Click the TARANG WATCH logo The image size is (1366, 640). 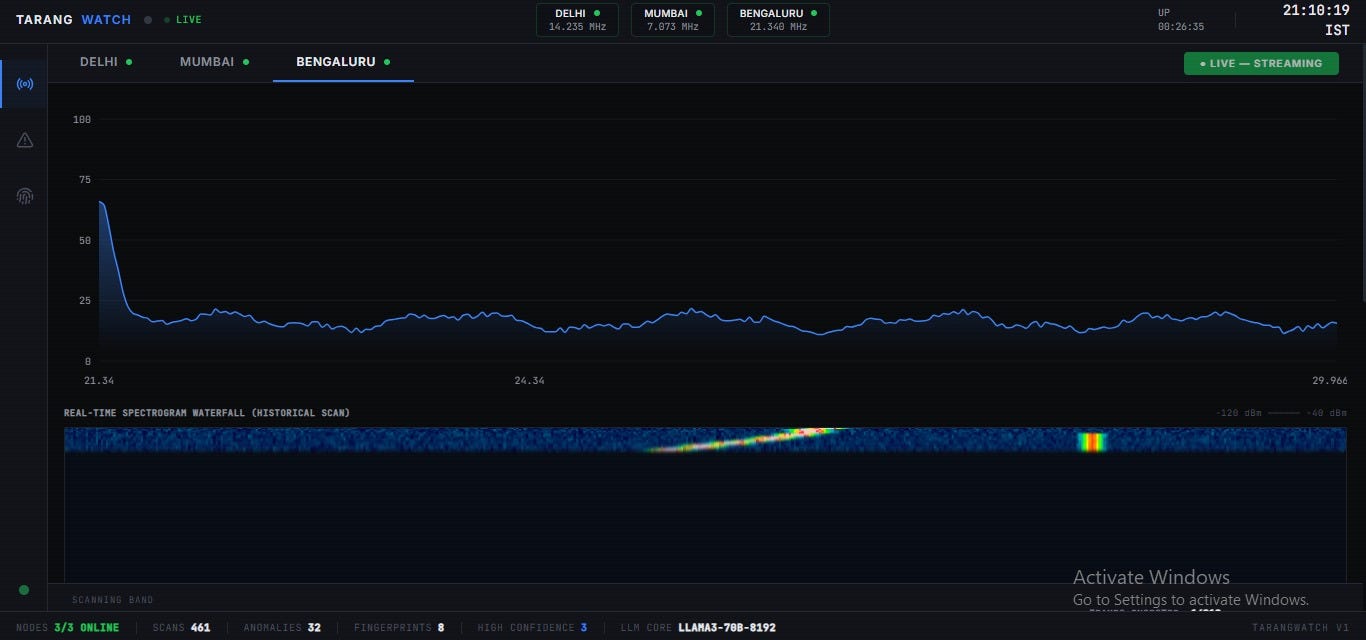coord(73,20)
